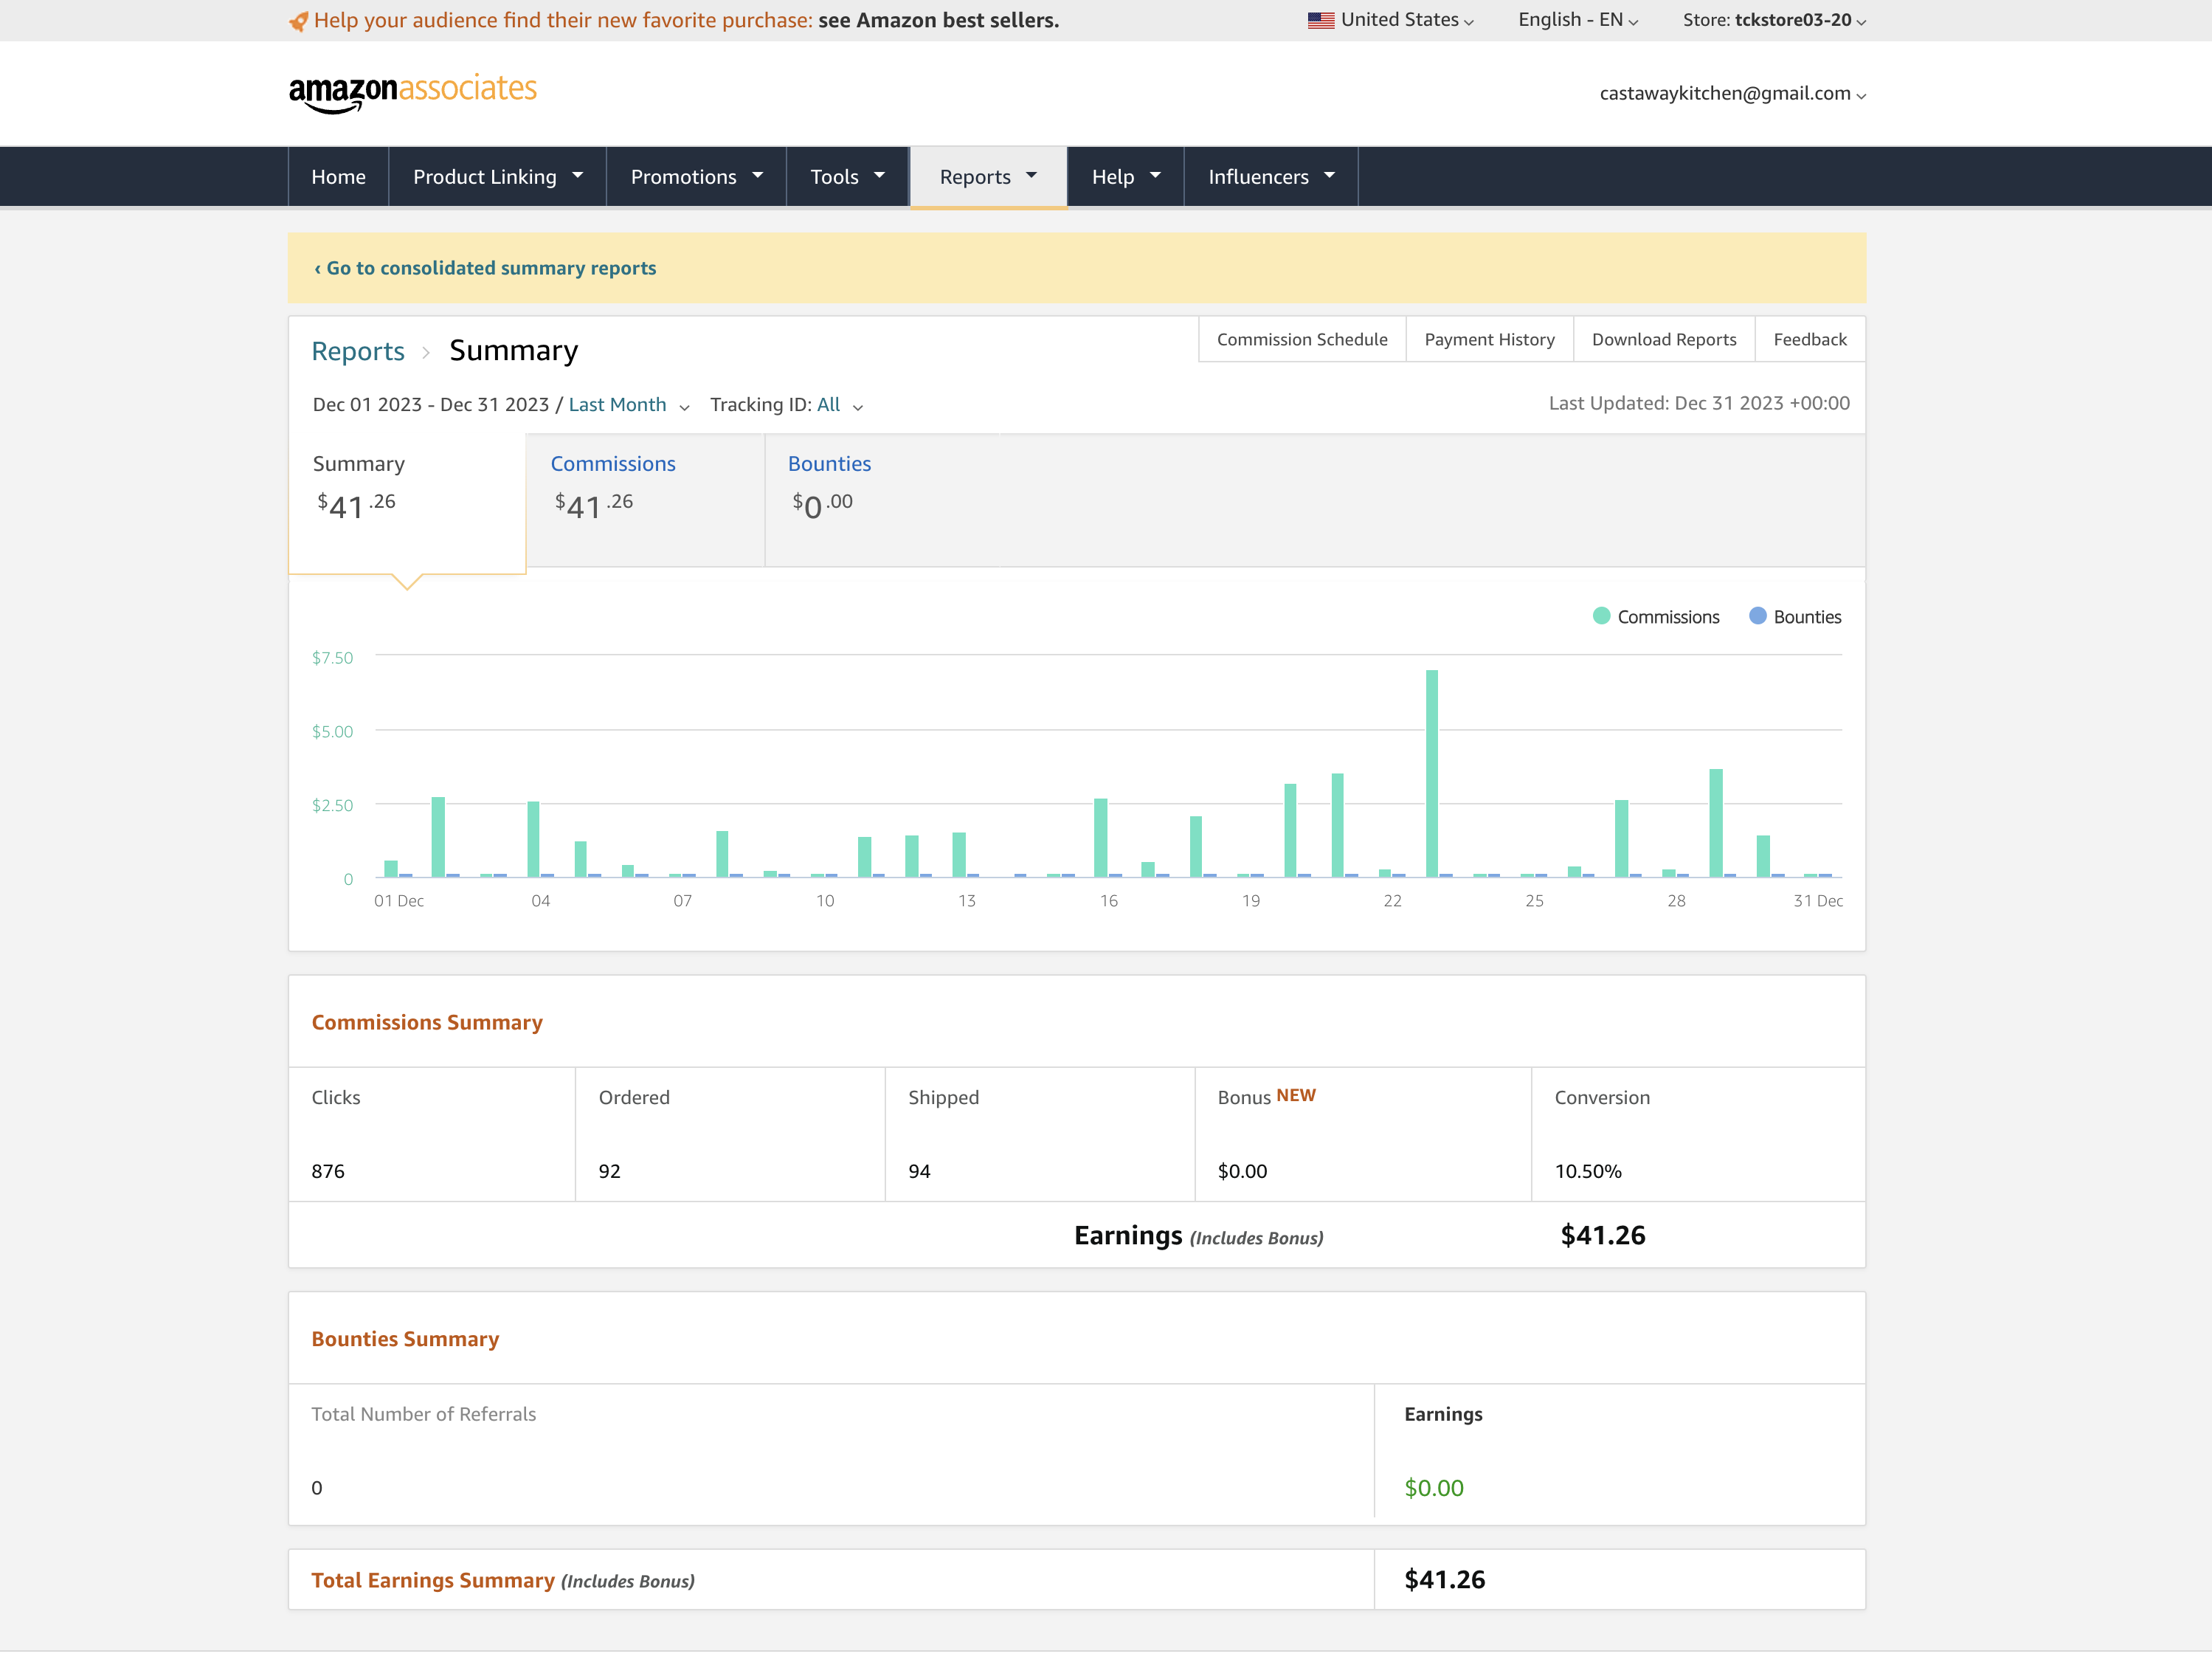Click the green $0.00 bounties earnings
The width and height of the screenshot is (2212, 1665).
1434,1489
